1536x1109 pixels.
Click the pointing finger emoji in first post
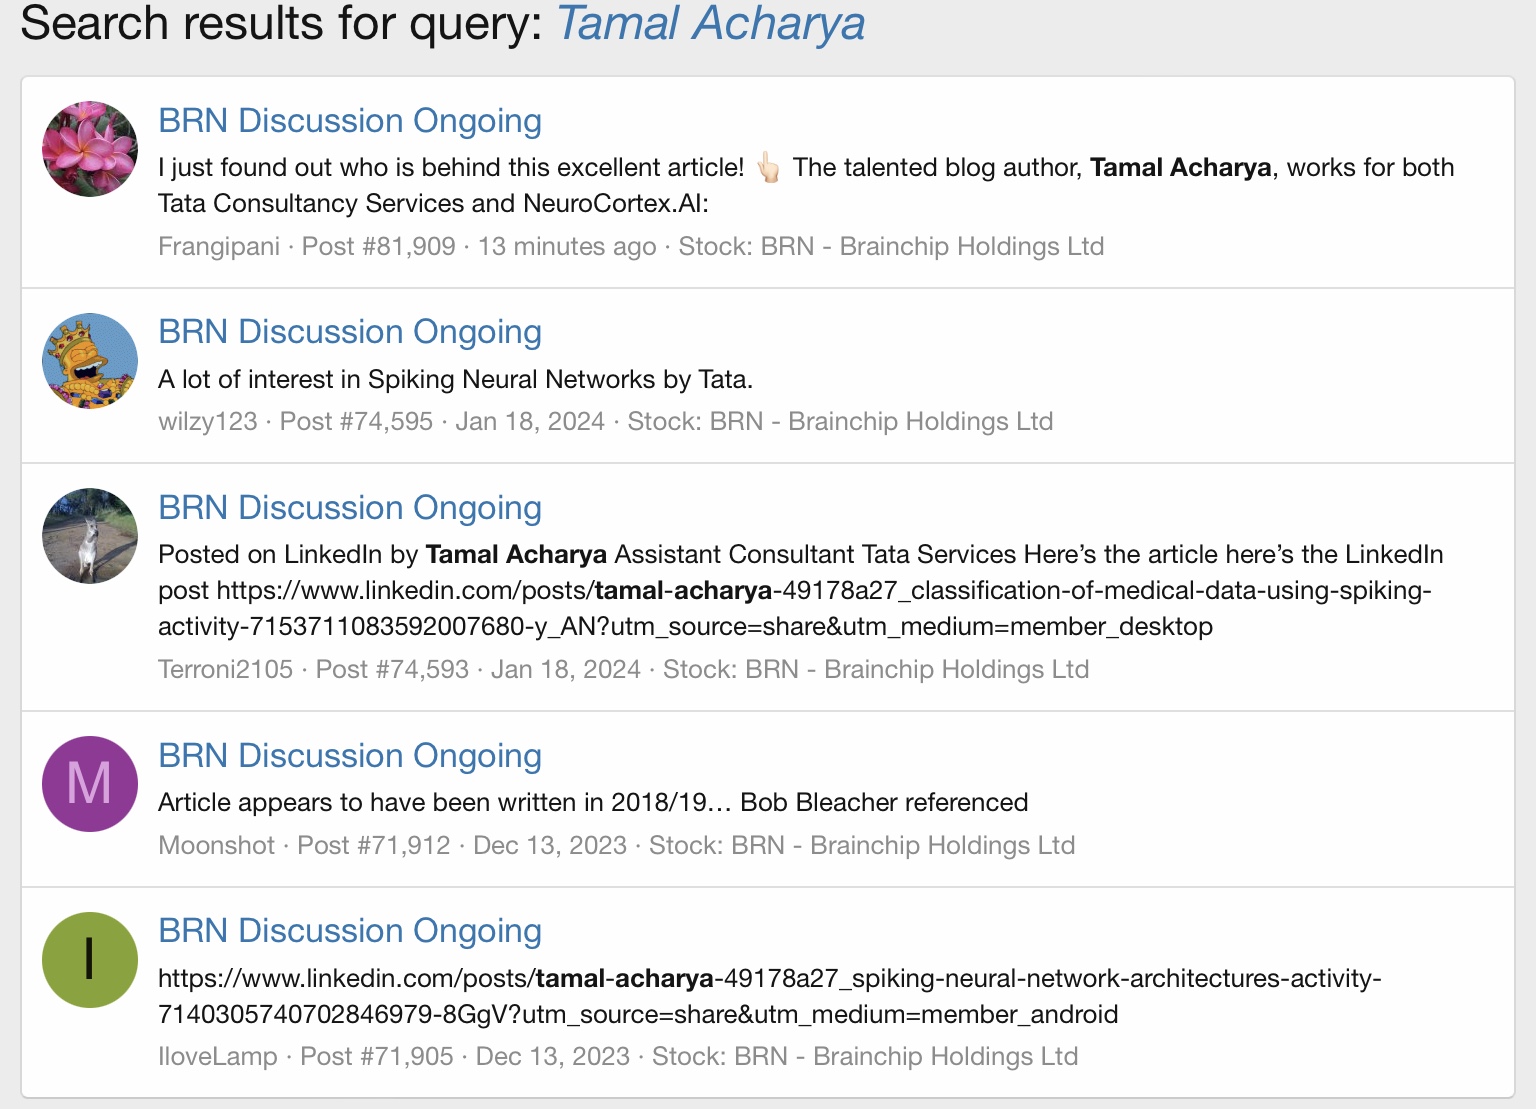(x=768, y=168)
